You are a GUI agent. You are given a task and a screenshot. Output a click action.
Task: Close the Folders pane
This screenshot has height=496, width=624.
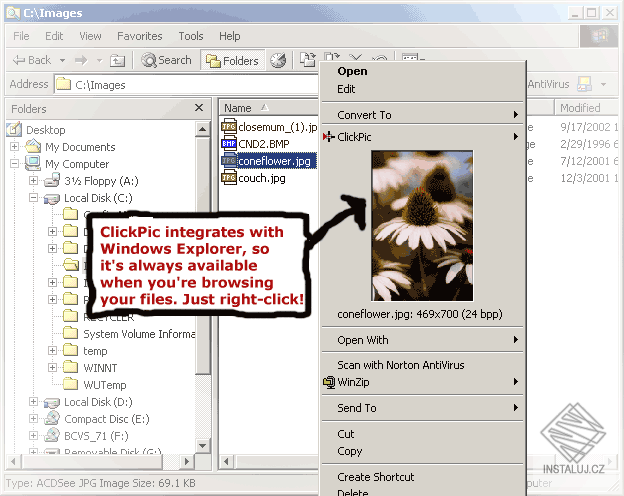(199, 108)
